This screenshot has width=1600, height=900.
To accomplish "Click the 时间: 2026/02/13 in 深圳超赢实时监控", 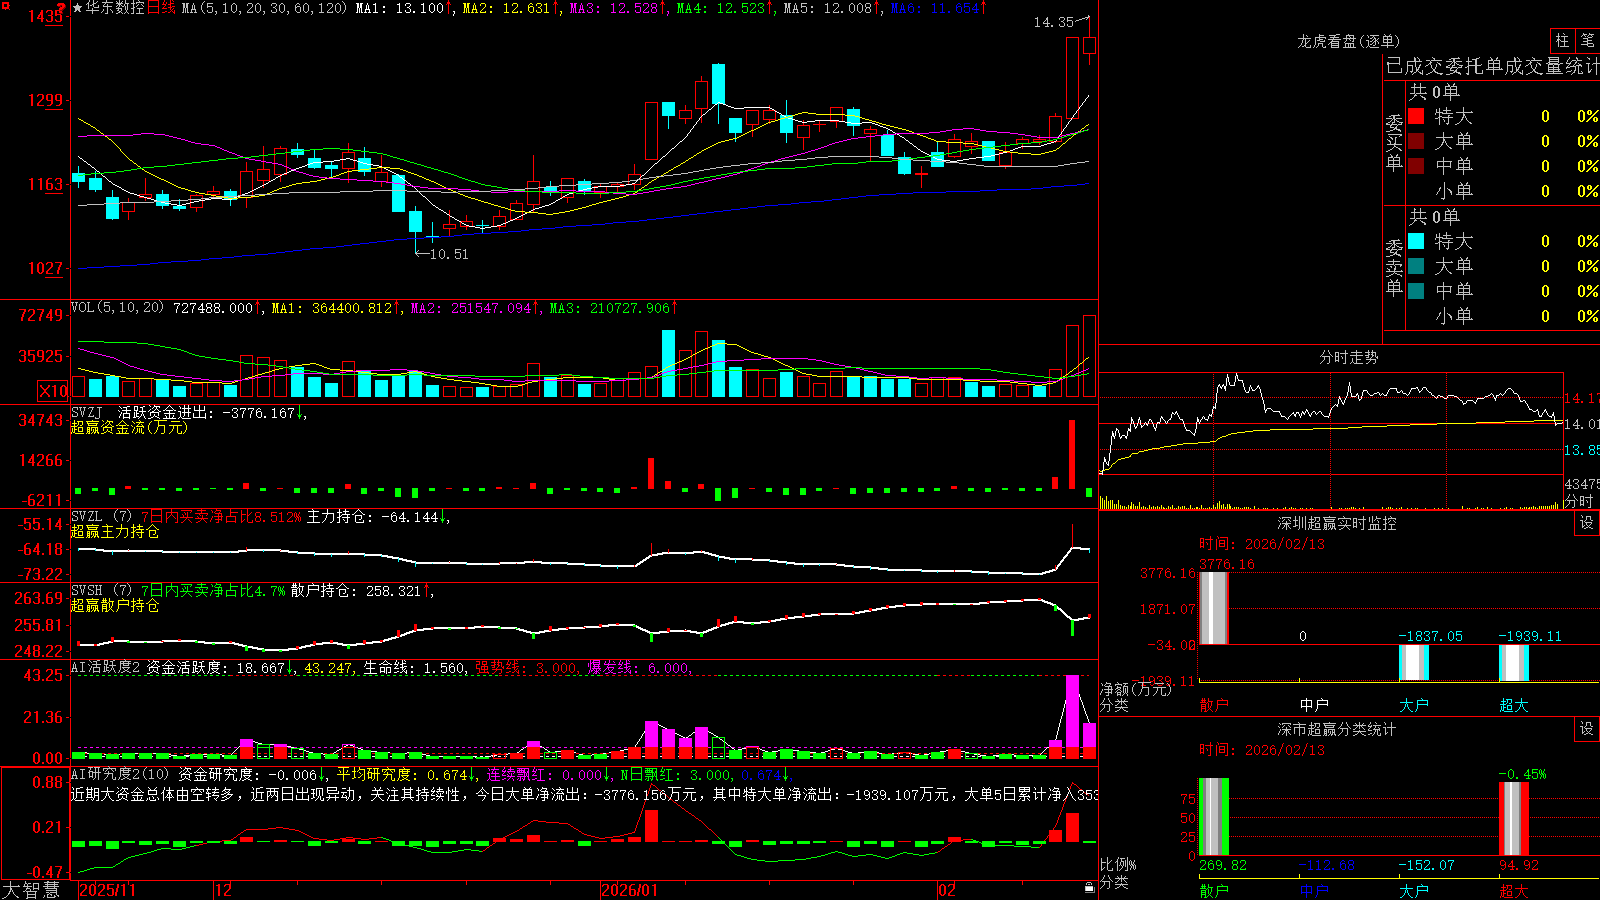I will [1261, 544].
